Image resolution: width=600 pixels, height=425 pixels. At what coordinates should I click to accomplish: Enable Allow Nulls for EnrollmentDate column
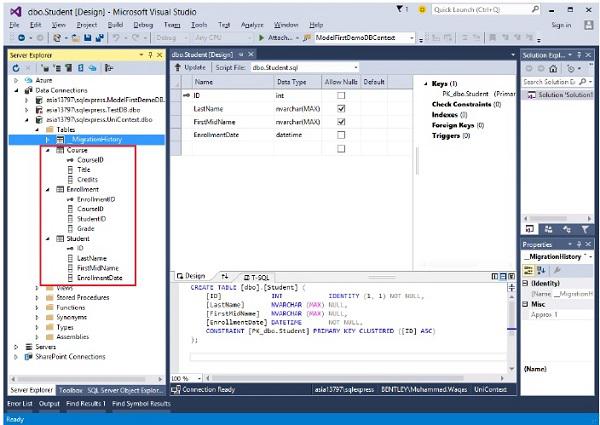[x=341, y=135]
